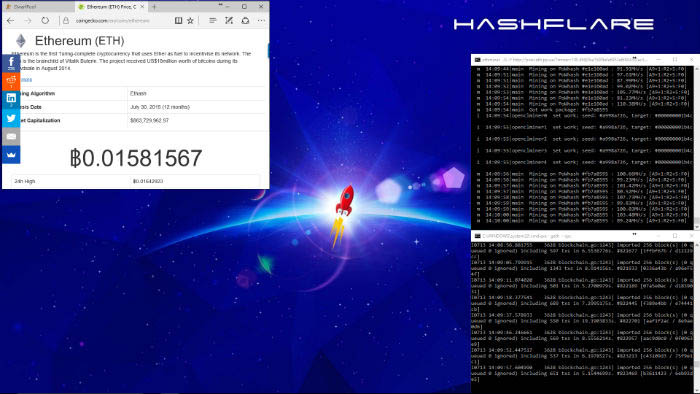Open the Edge More (…) menu
Image resolution: width=700 pixels, height=394 pixels.
coord(261,21)
